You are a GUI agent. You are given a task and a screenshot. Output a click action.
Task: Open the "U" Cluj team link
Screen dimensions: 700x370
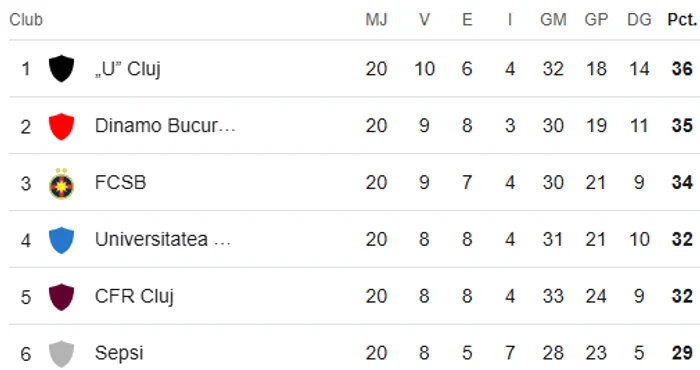click(x=128, y=69)
